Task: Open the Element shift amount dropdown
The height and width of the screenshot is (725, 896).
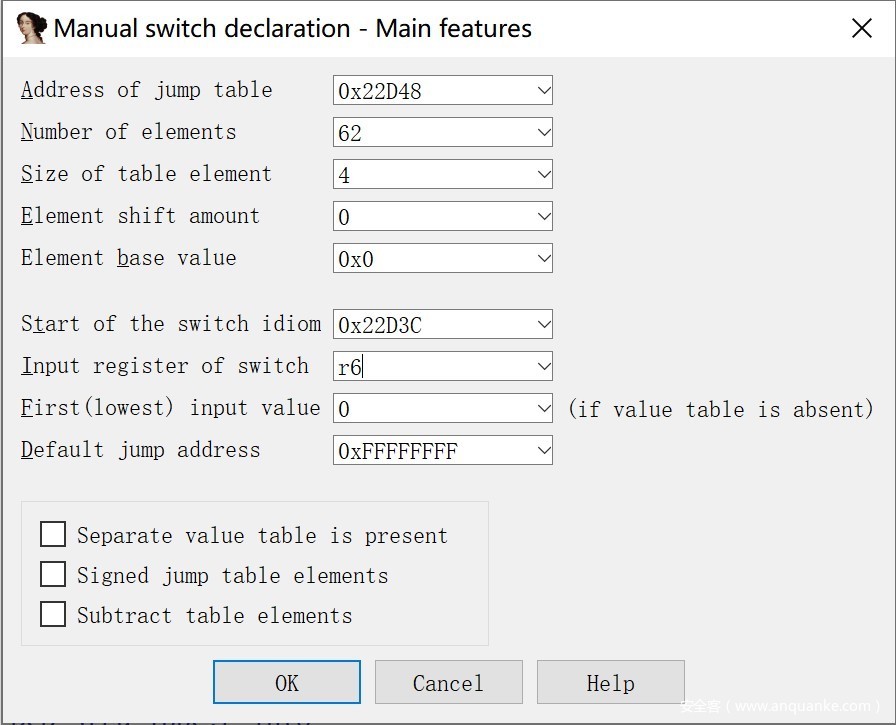Action: 543,217
